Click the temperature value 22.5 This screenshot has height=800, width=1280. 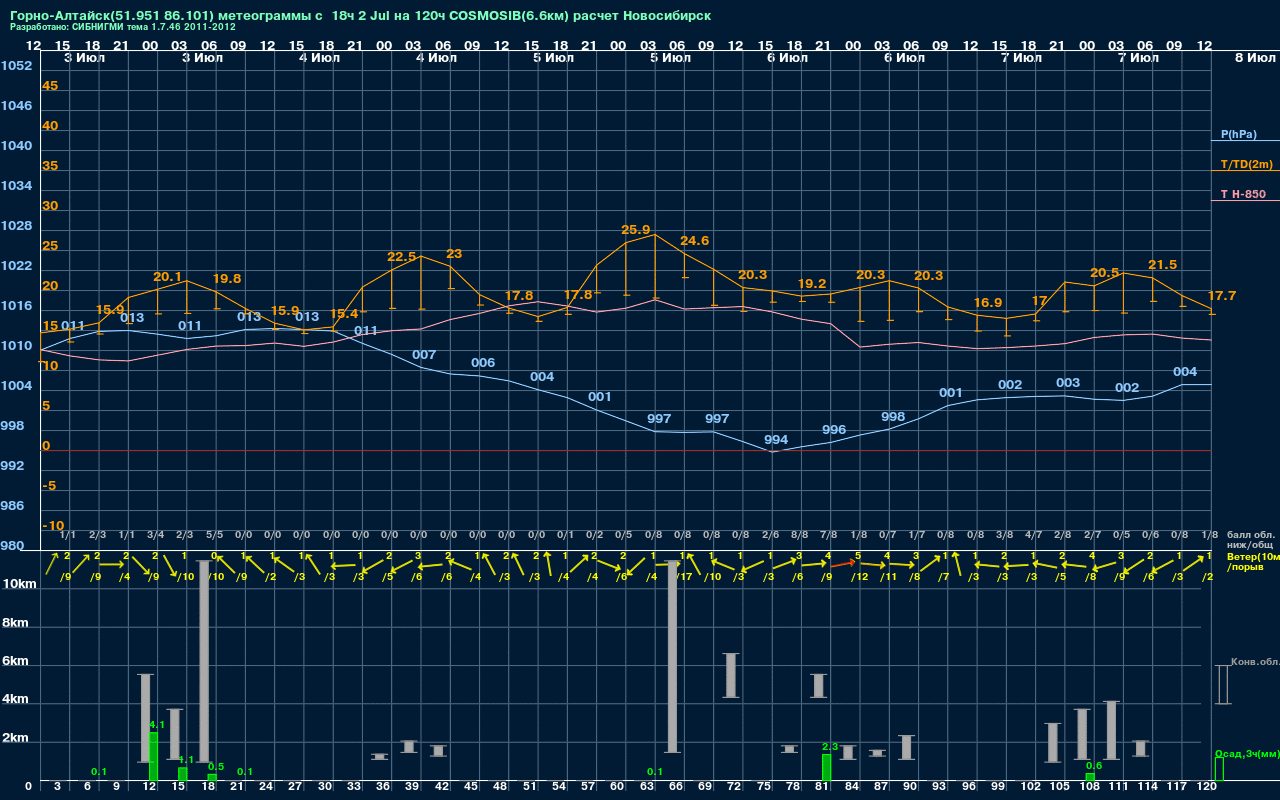pos(402,257)
